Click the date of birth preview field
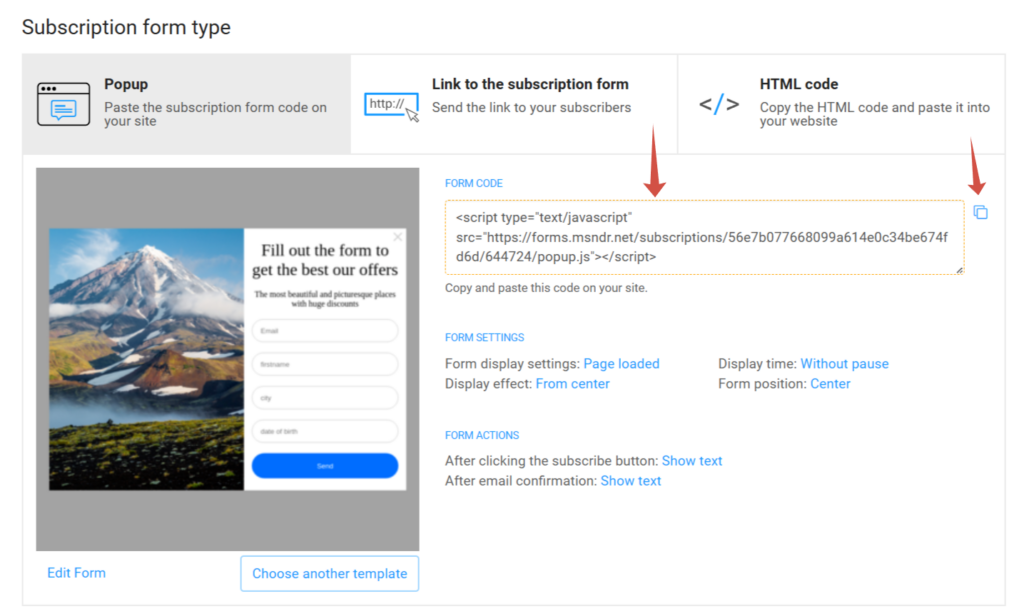The height and width of the screenshot is (609, 1024). (325, 431)
